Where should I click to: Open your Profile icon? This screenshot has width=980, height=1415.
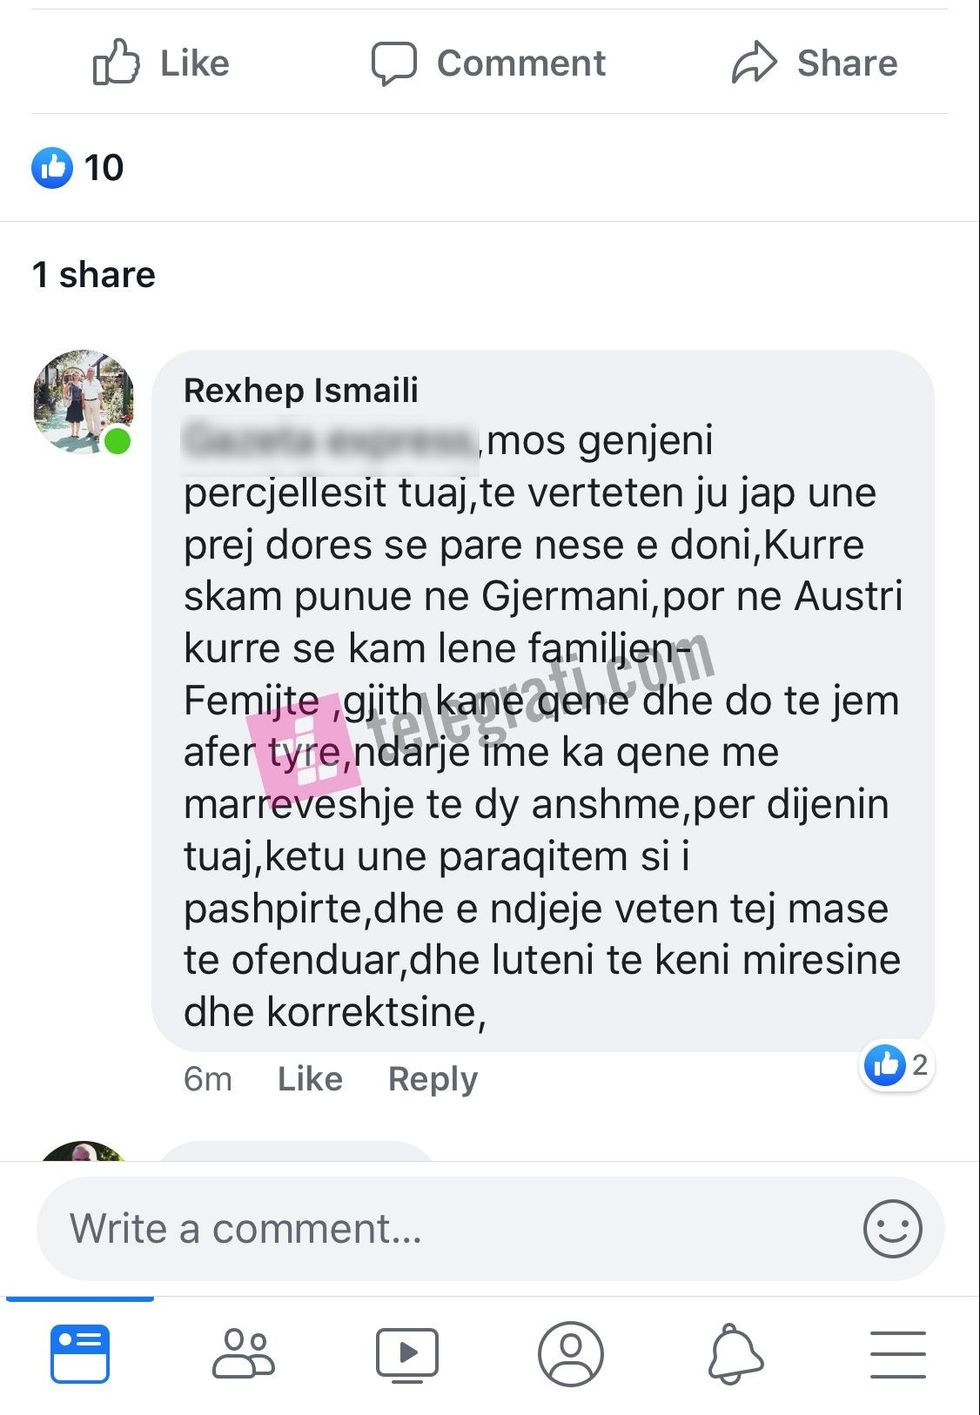[571, 1354]
